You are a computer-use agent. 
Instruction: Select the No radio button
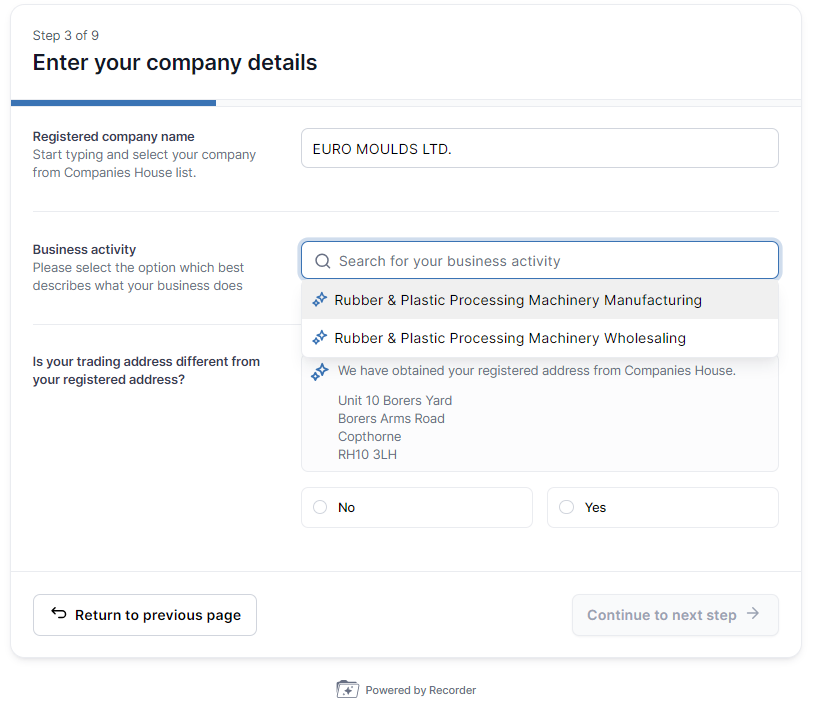320,507
